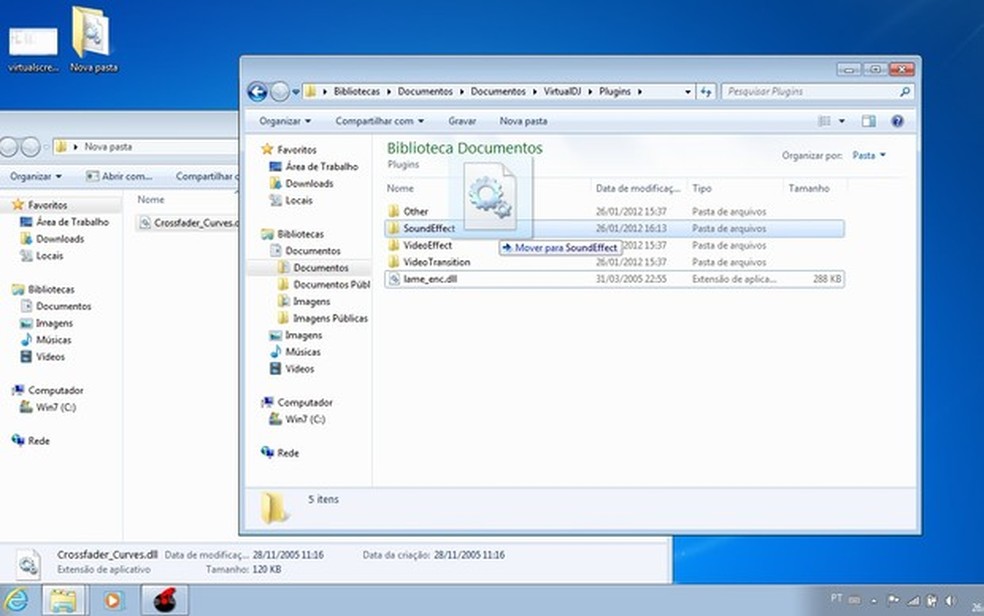984x616 pixels.
Task: Open Área de Trabalho in the Plugins sidebar
Action: (321, 166)
